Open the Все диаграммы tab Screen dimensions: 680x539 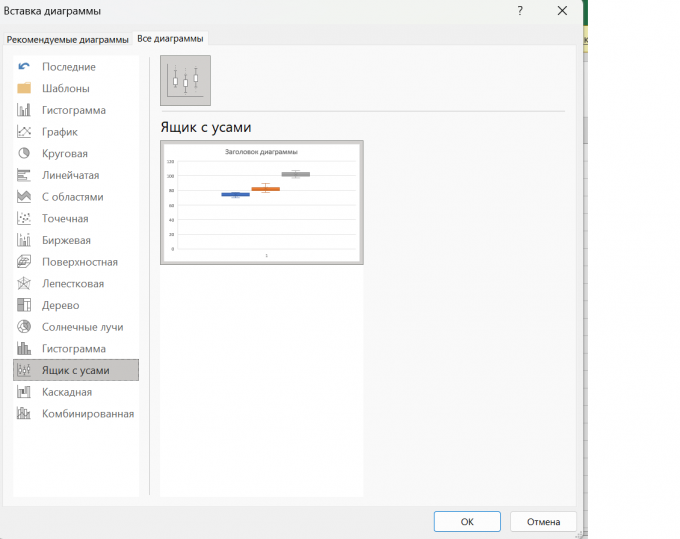point(170,39)
